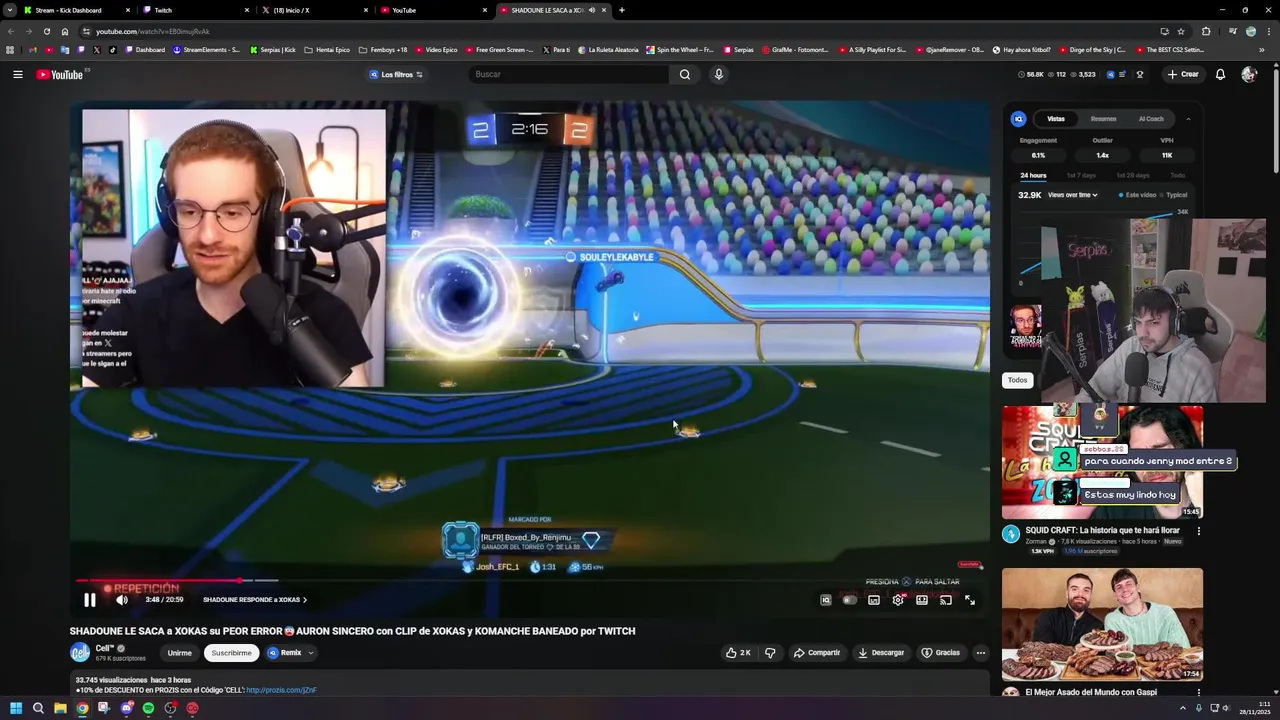Open La Ruleta Aleatoria bookmark

pyautogui.click(x=607, y=50)
